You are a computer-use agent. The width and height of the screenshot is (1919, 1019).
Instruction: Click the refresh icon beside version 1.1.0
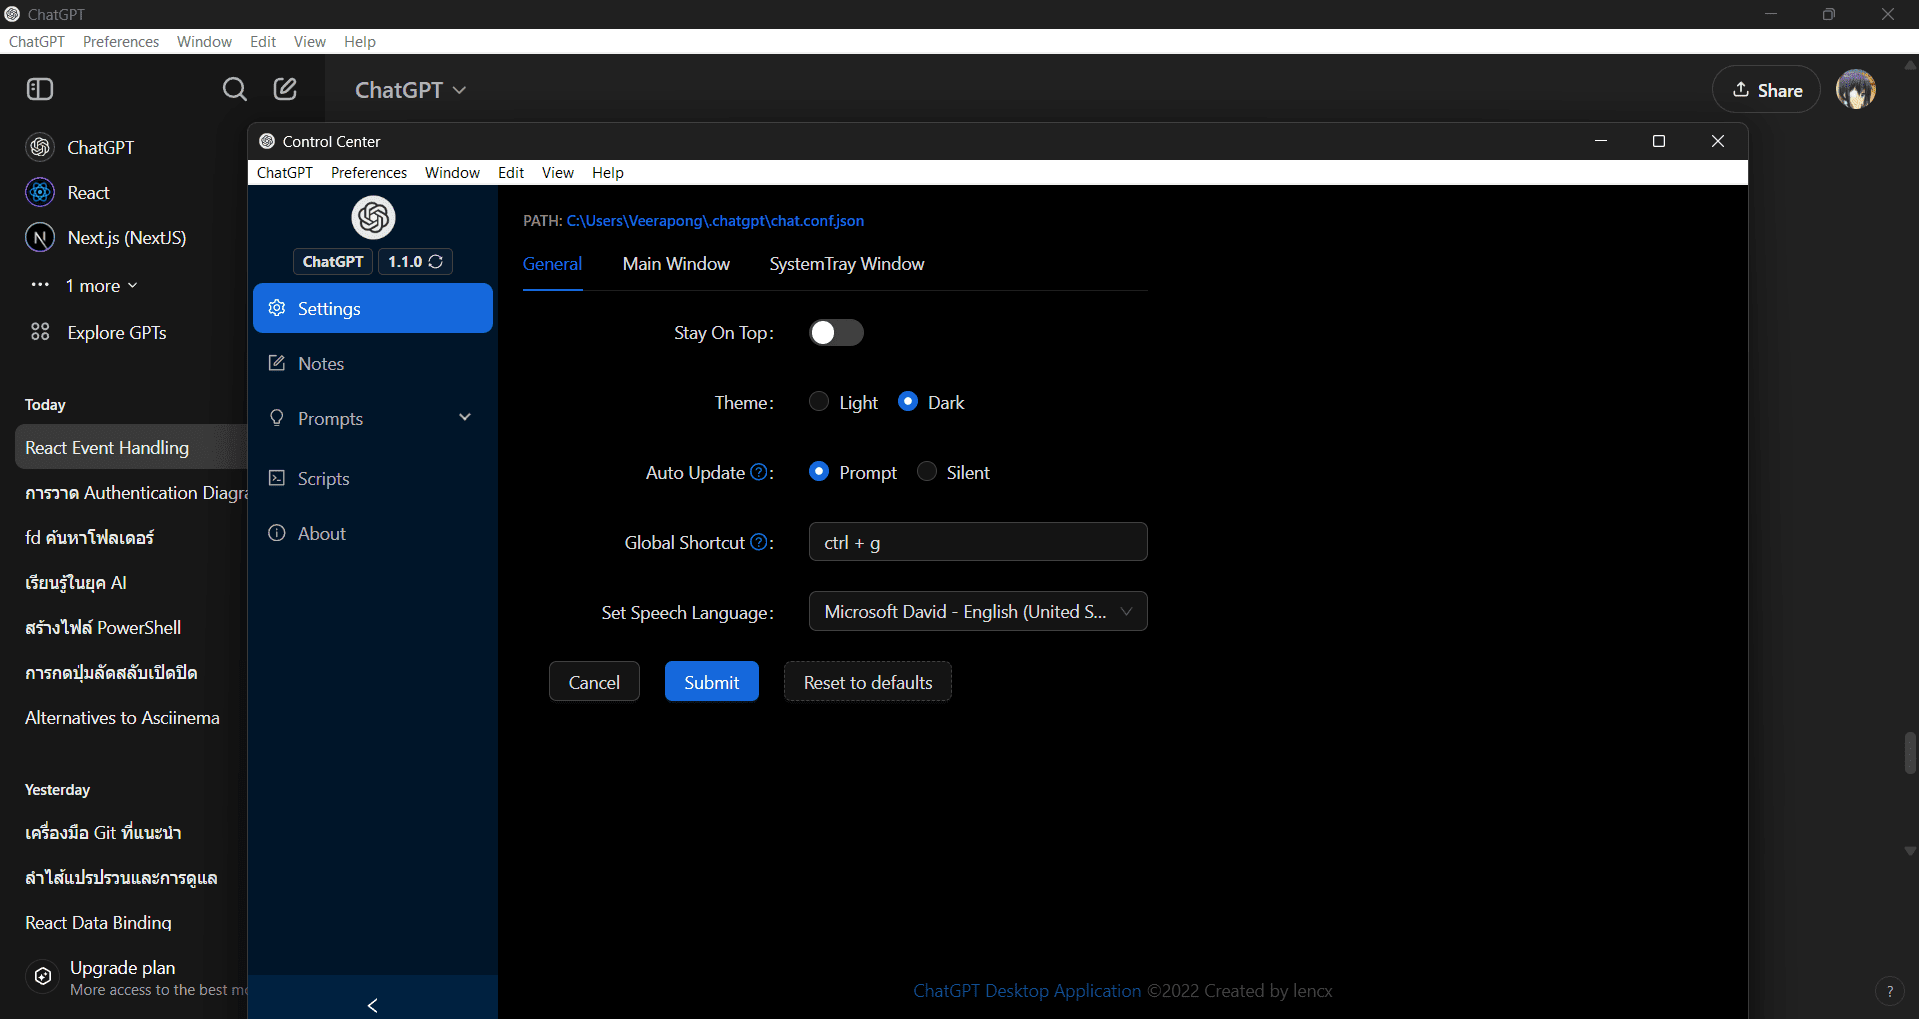436,261
